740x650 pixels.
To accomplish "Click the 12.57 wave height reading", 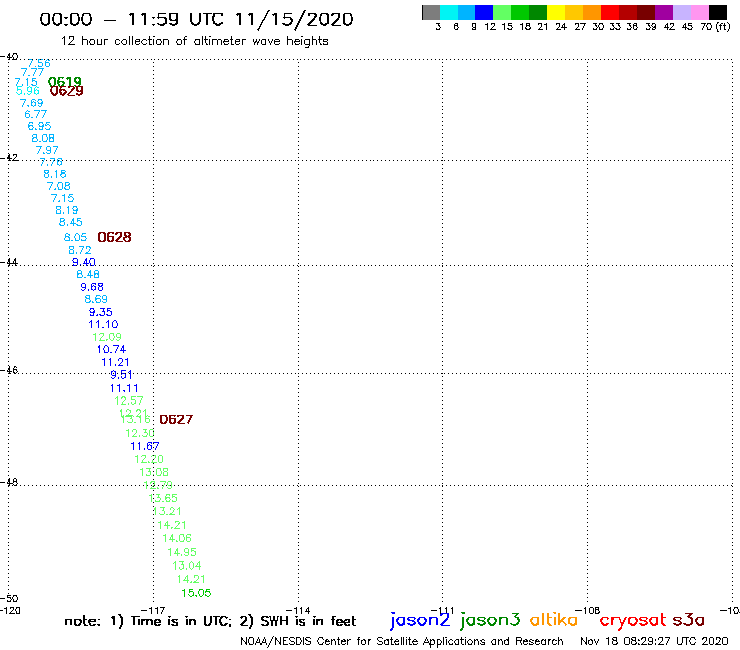I will pos(128,401).
